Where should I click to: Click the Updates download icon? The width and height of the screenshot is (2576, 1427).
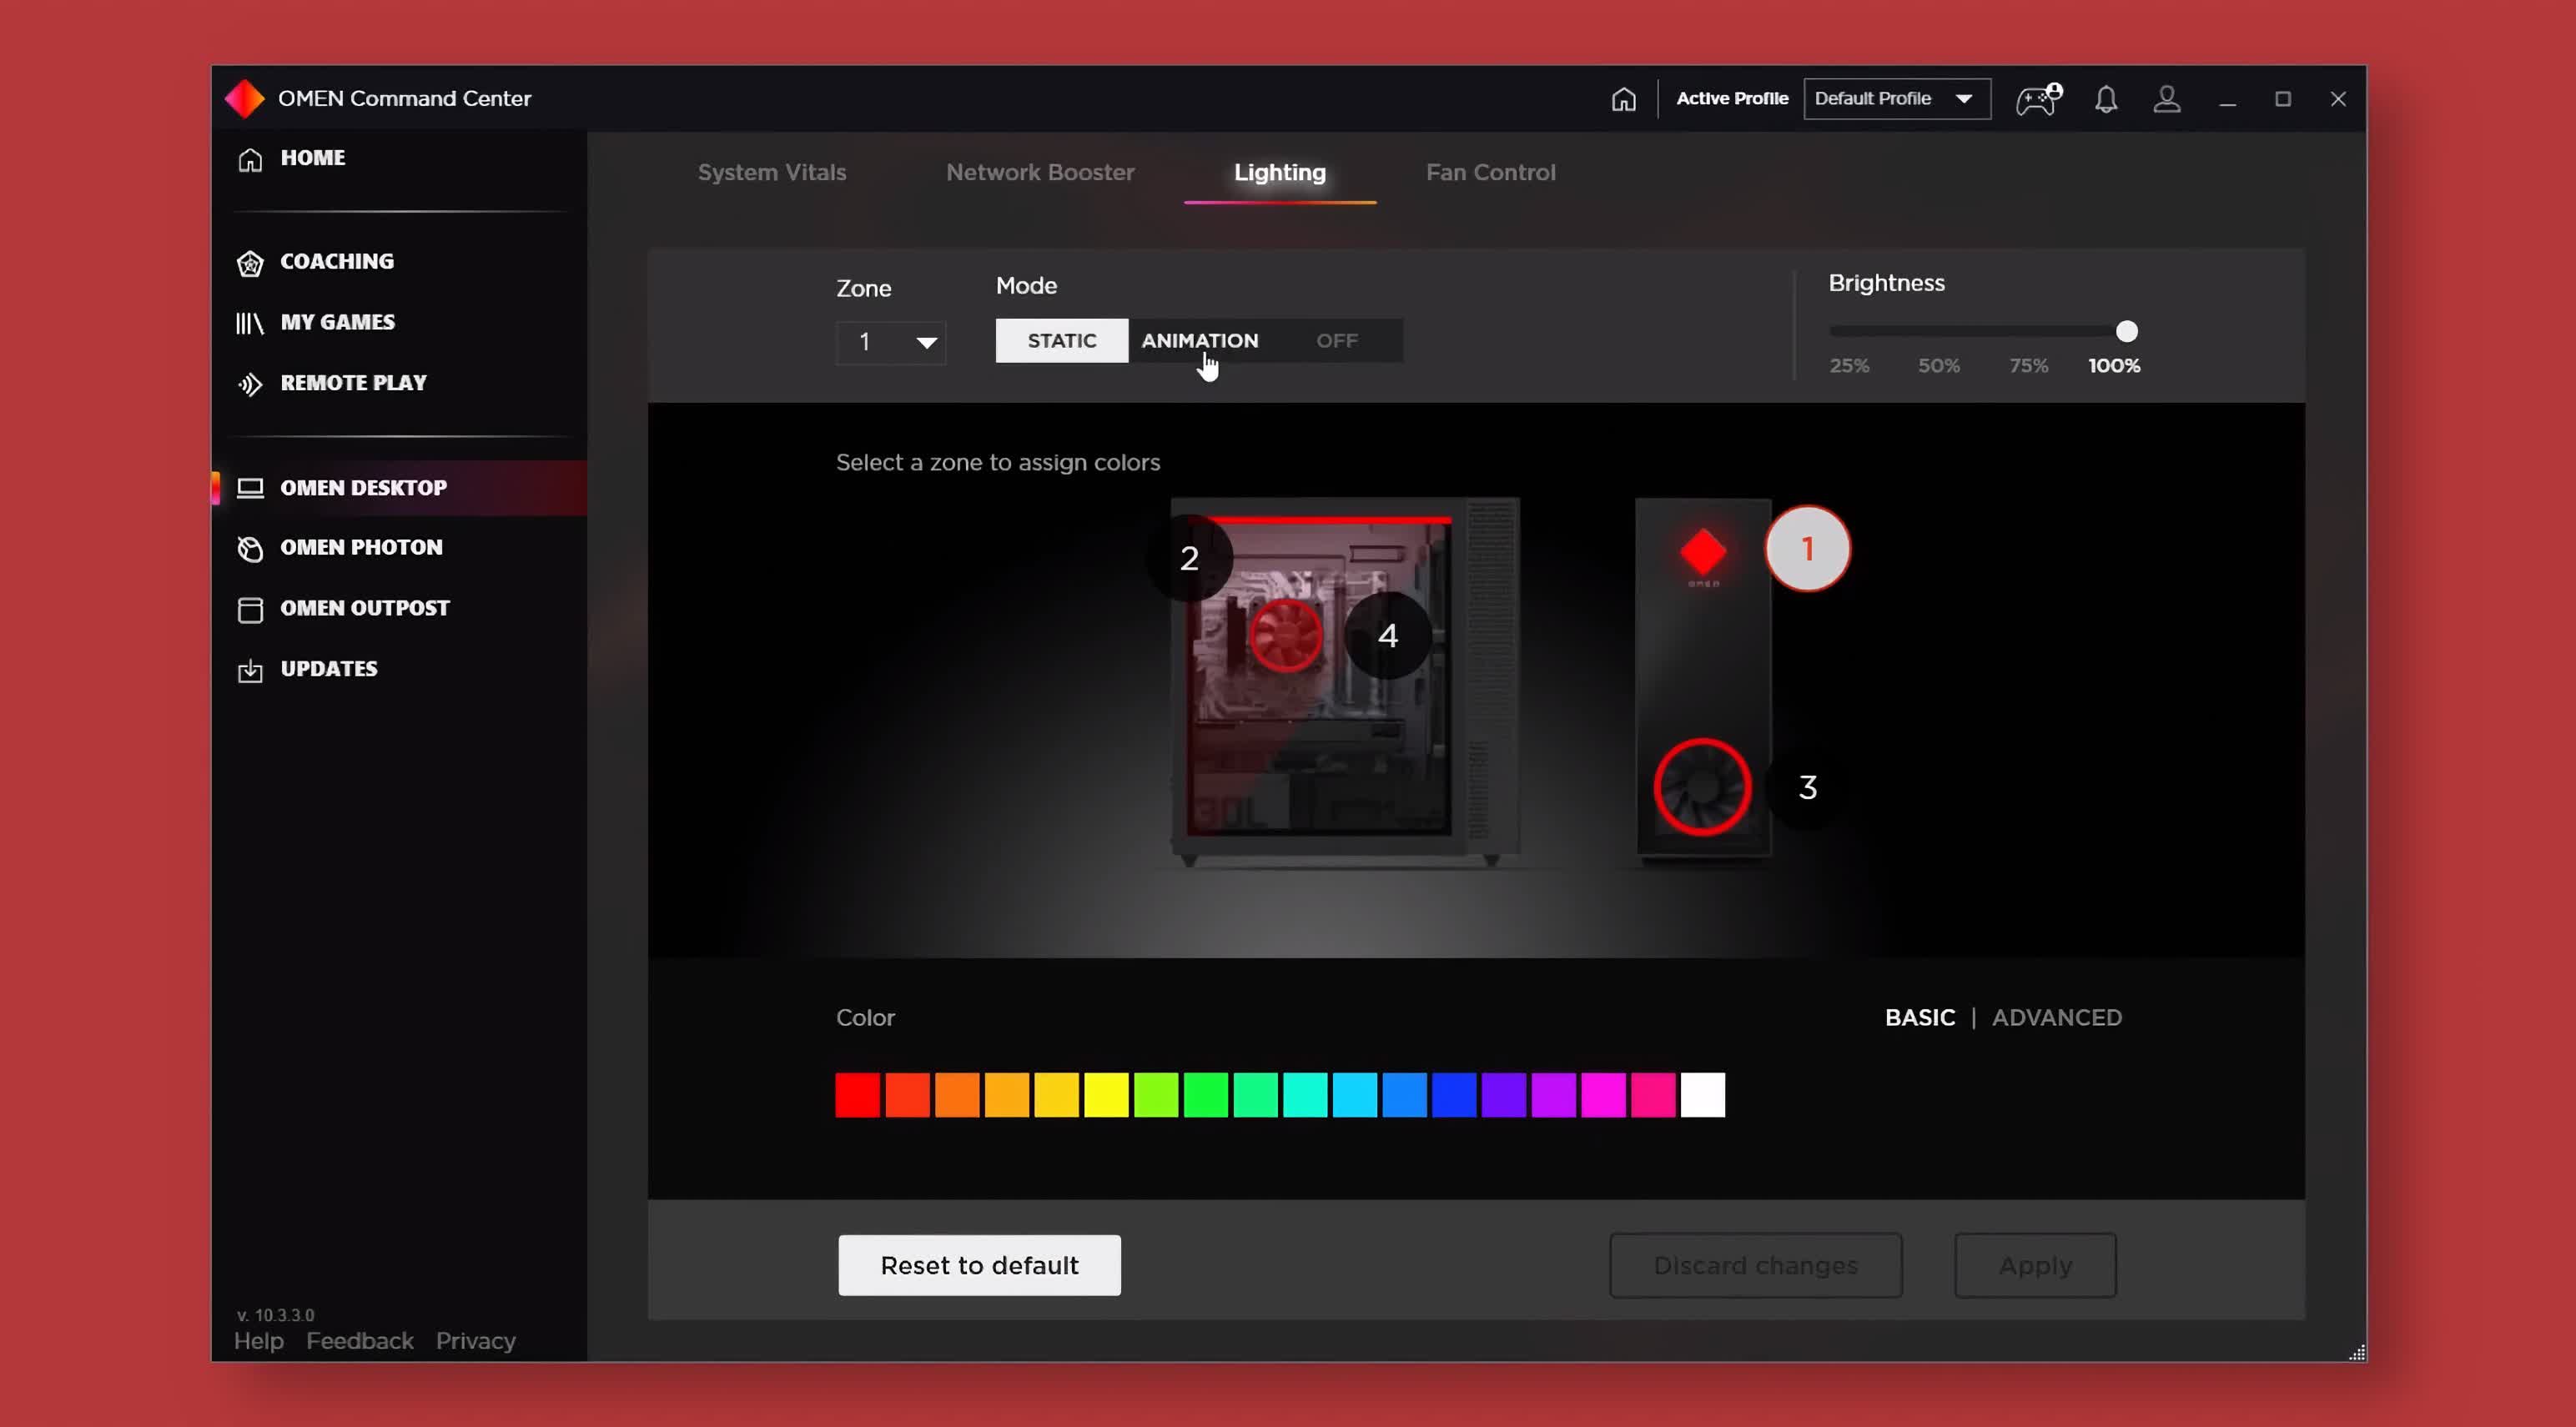pyautogui.click(x=250, y=670)
